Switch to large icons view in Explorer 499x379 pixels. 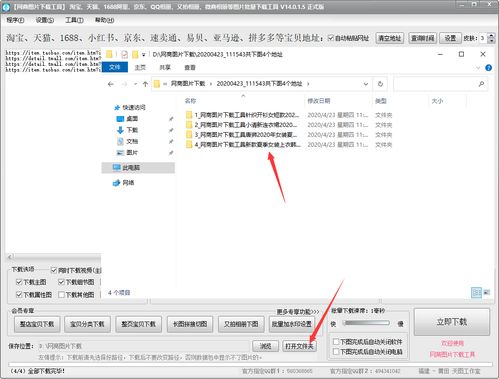coord(487,293)
